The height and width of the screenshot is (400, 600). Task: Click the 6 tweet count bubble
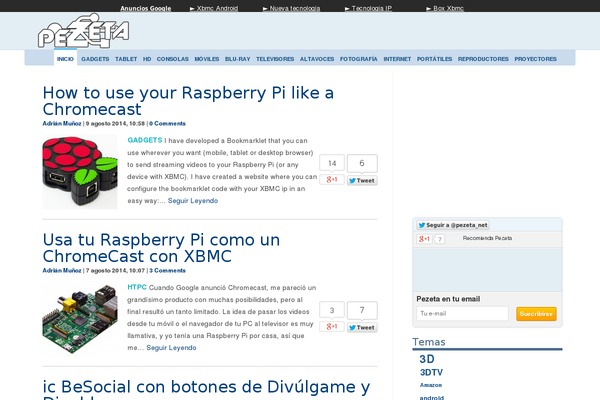[362, 163]
